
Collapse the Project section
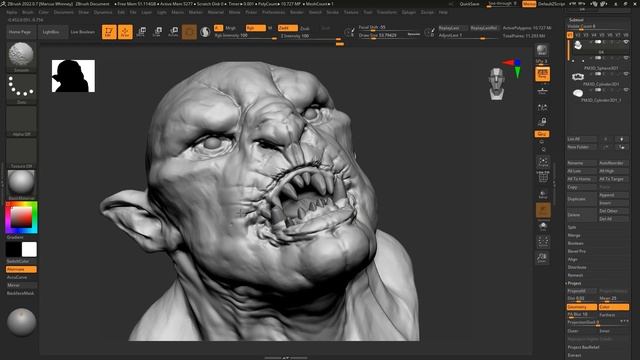tap(574, 283)
